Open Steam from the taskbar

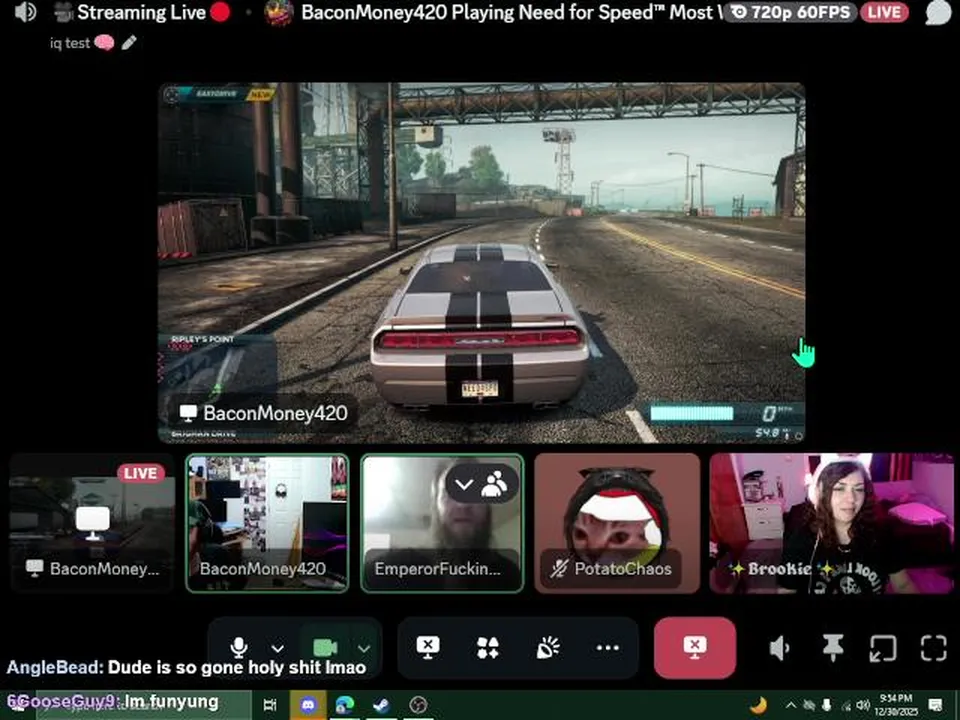pos(382,705)
